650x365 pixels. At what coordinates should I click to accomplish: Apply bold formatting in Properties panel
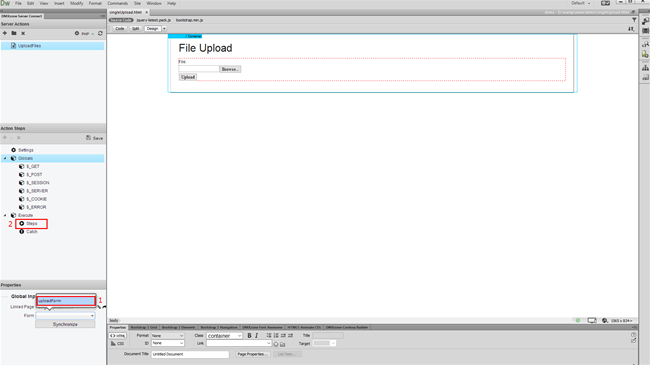pyautogui.click(x=250, y=336)
